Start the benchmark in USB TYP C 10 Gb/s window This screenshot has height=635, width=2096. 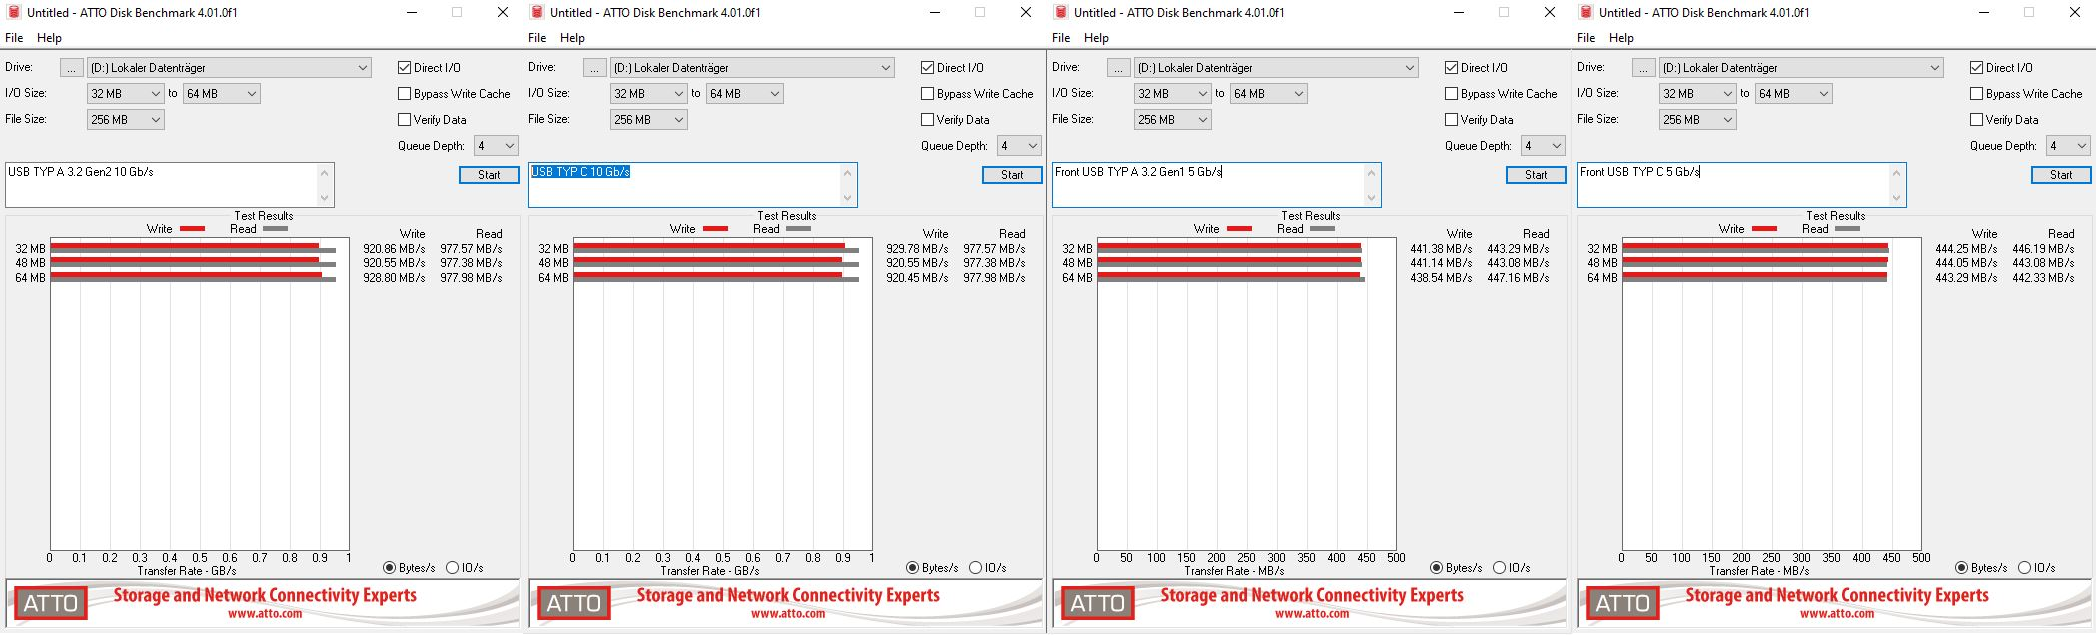[1012, 175]
